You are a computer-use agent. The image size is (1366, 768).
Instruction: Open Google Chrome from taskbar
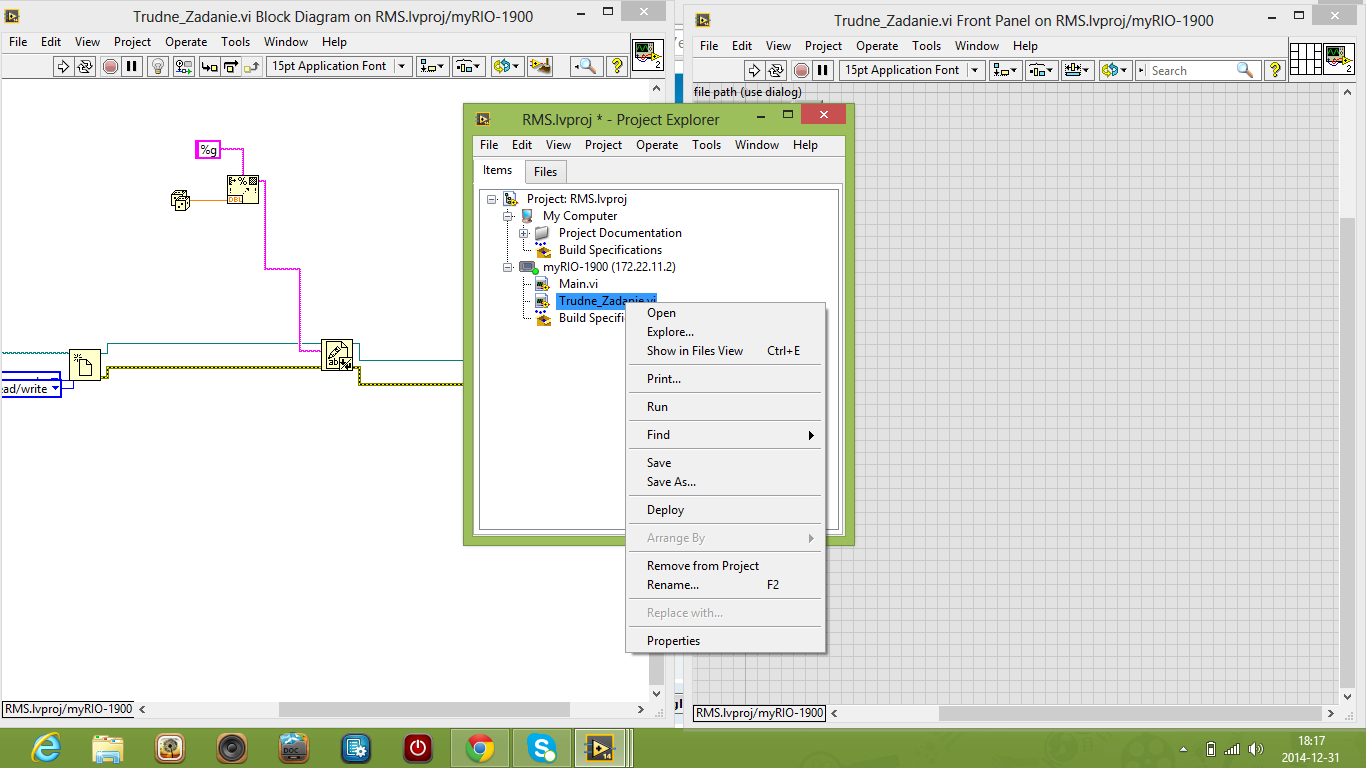click(480, 747)
